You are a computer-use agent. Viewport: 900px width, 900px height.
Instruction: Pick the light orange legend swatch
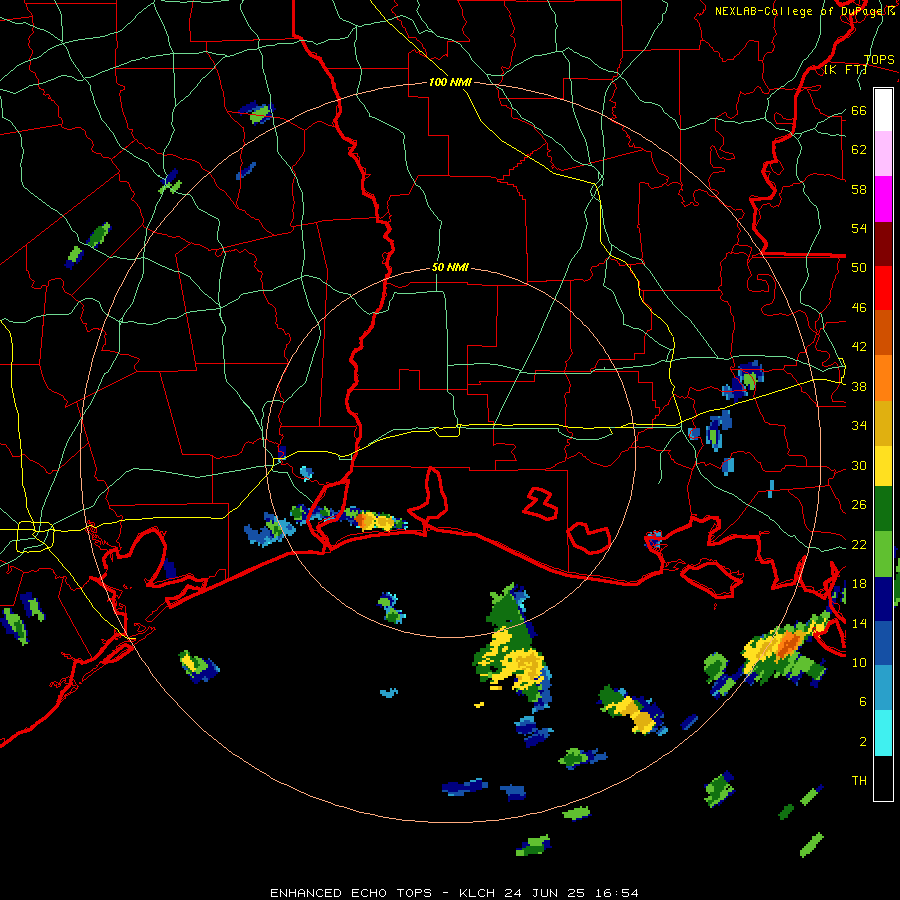coord(883,378)
